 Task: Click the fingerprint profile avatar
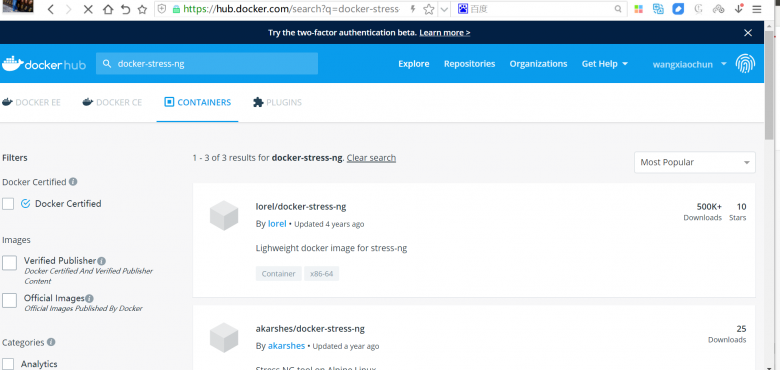(x=745, y=64)
